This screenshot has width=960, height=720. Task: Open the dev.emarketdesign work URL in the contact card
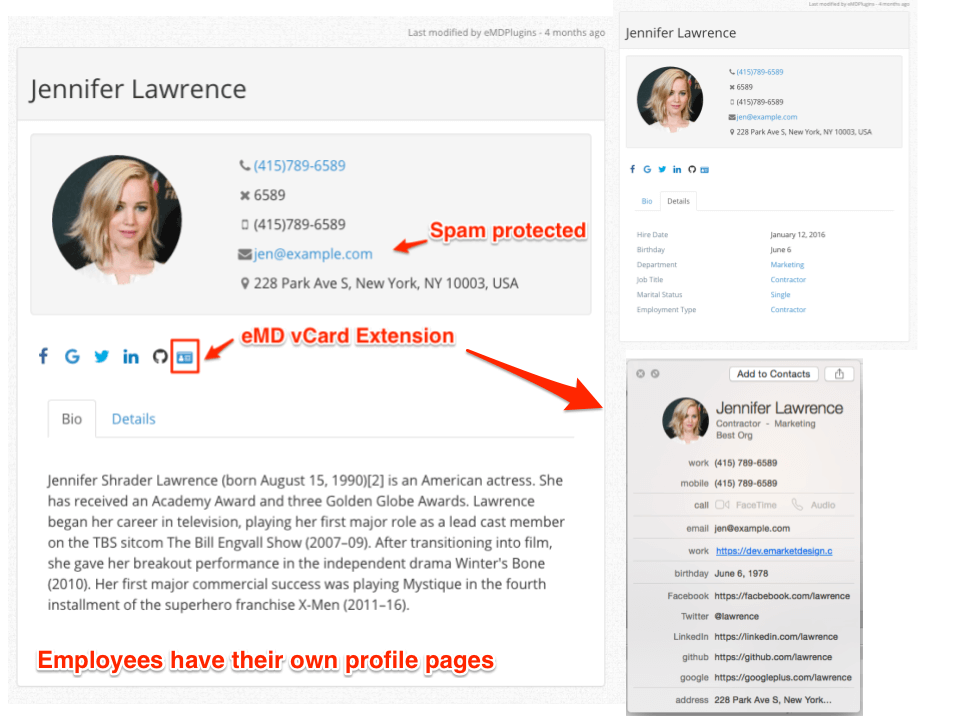tap(774, 551)
